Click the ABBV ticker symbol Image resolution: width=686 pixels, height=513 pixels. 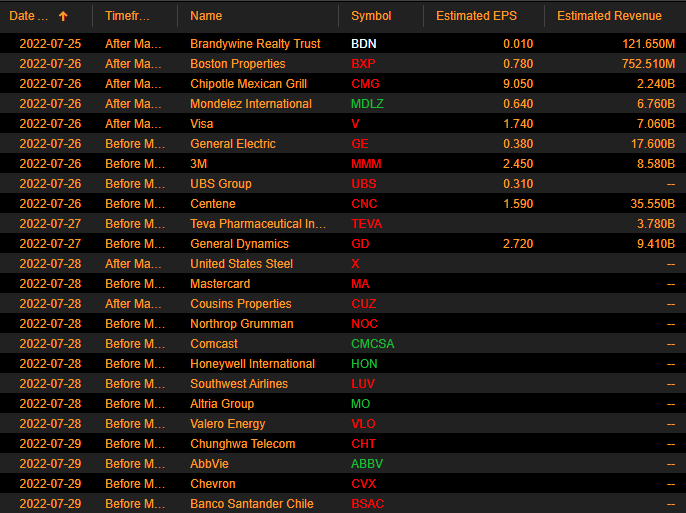click(367, 464)
